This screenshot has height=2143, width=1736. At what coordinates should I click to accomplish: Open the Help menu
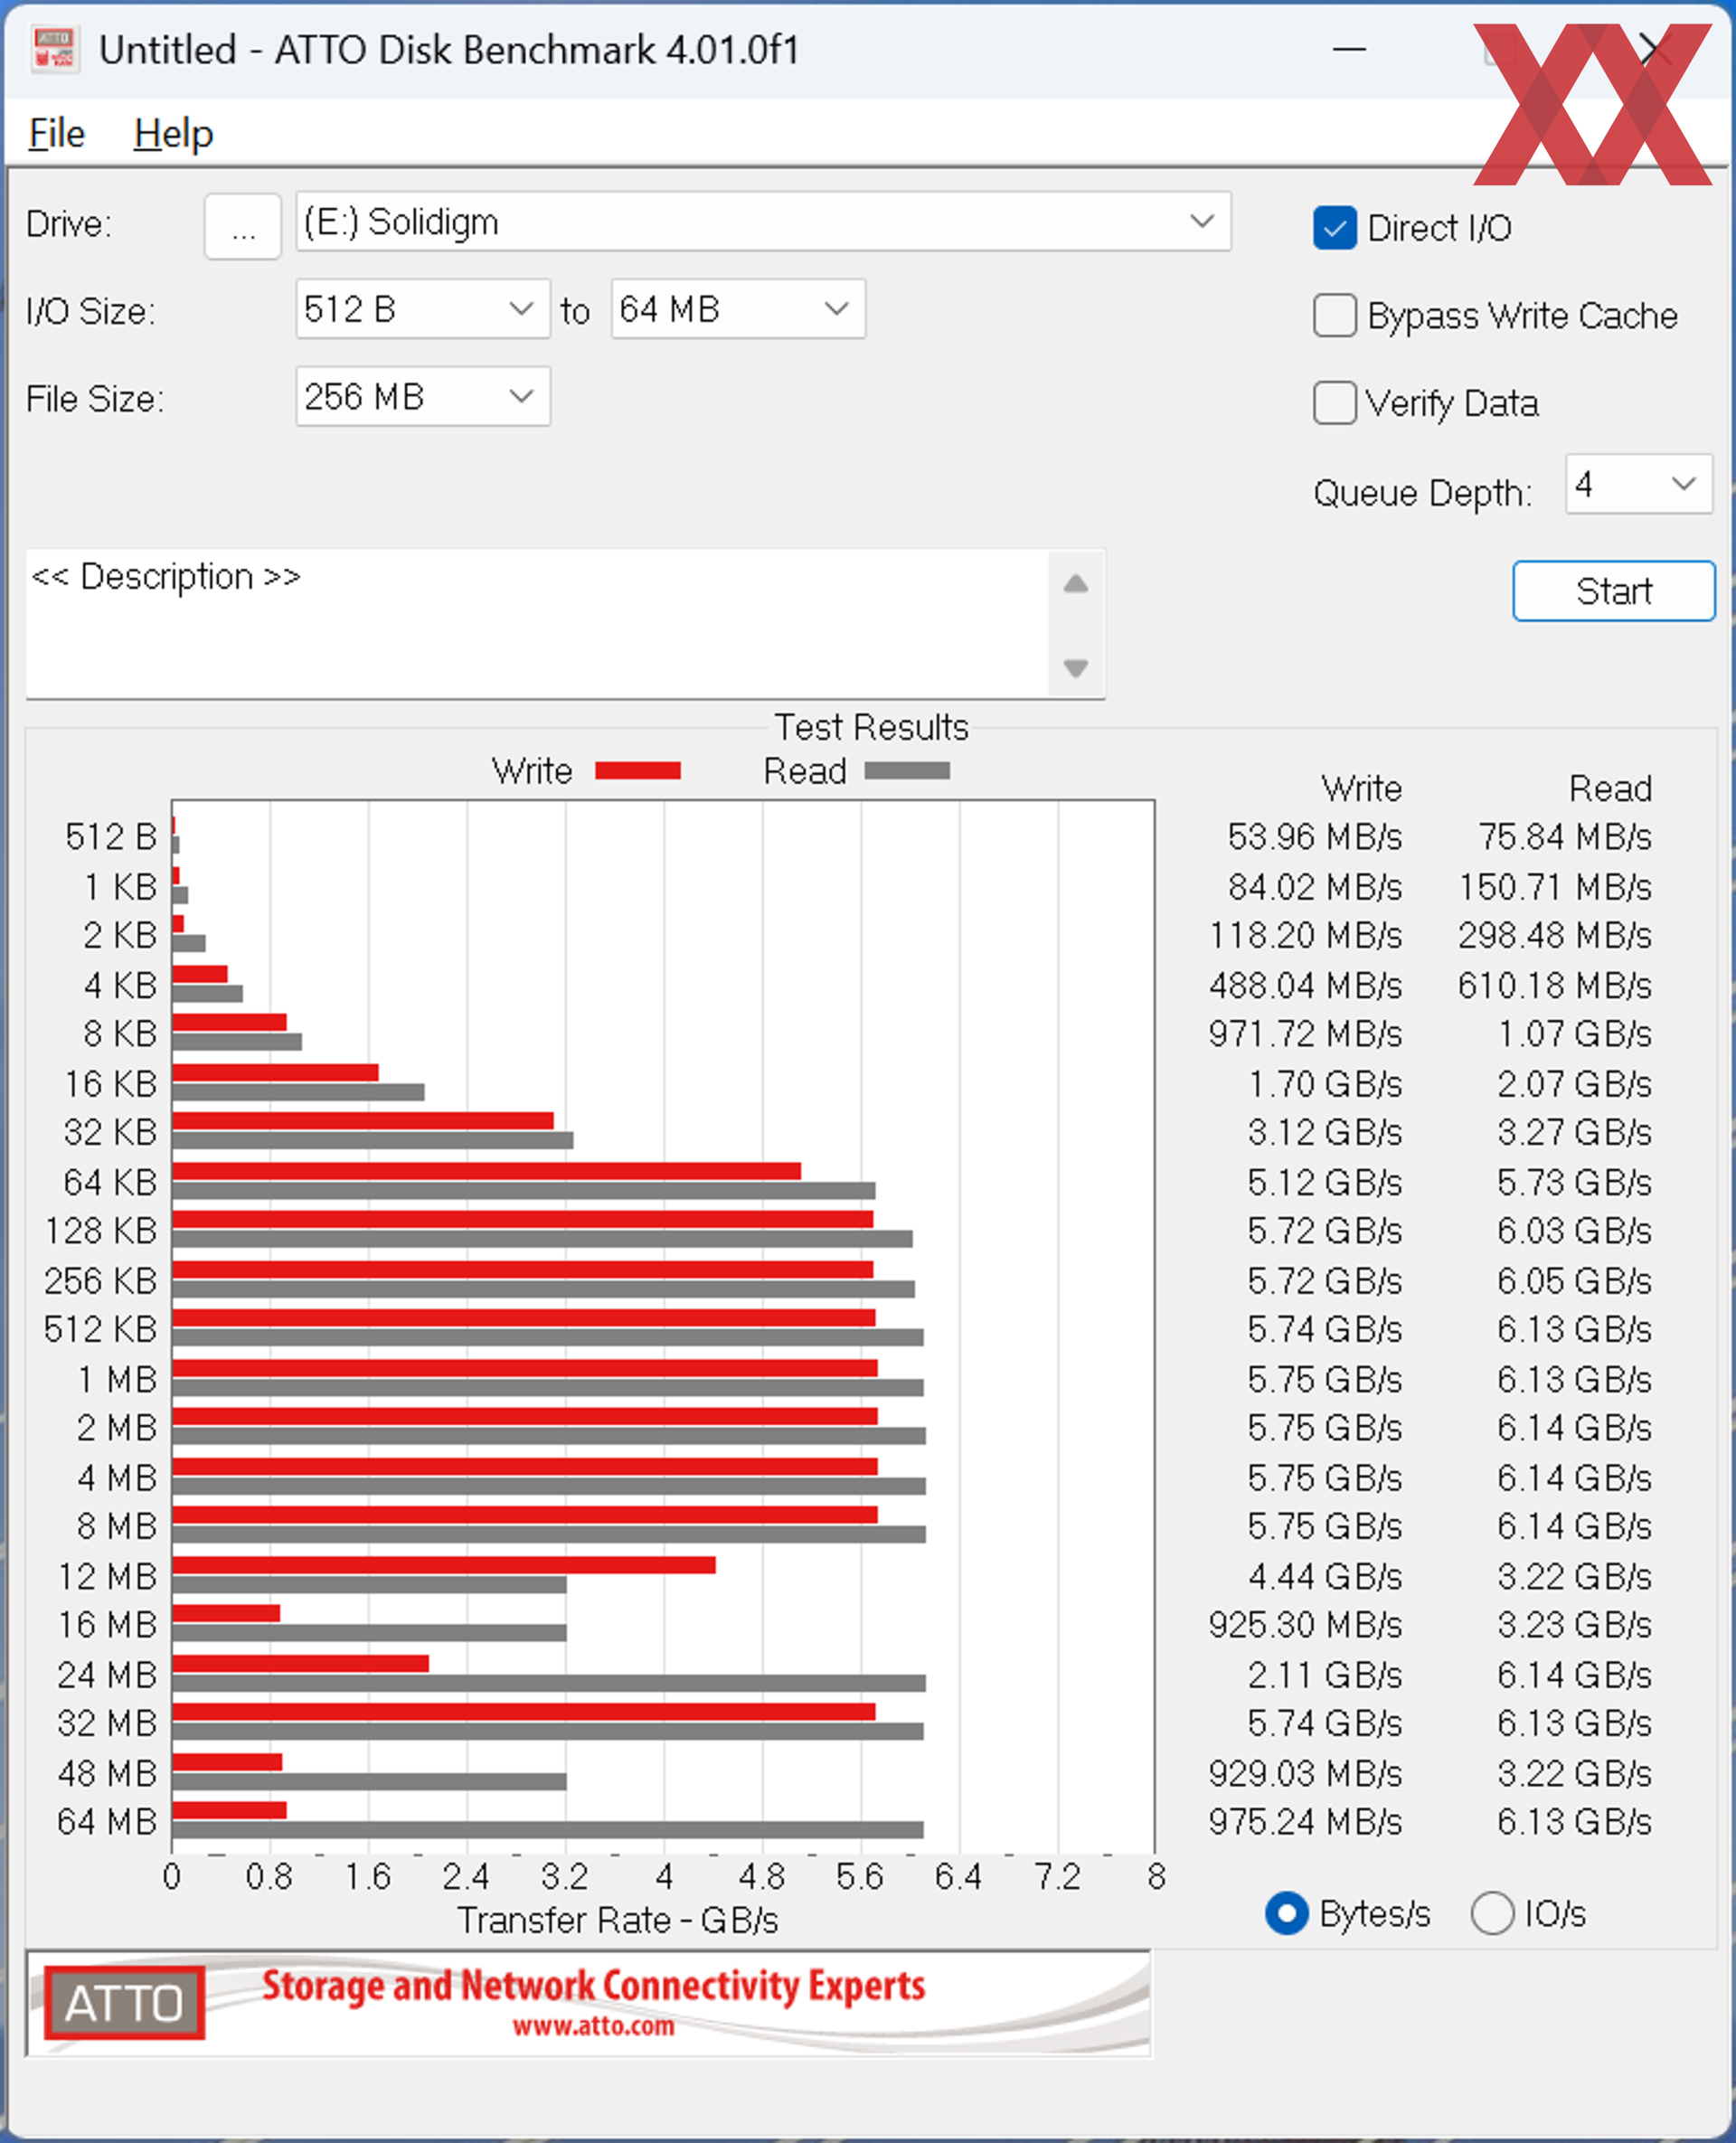coord(173,134)
